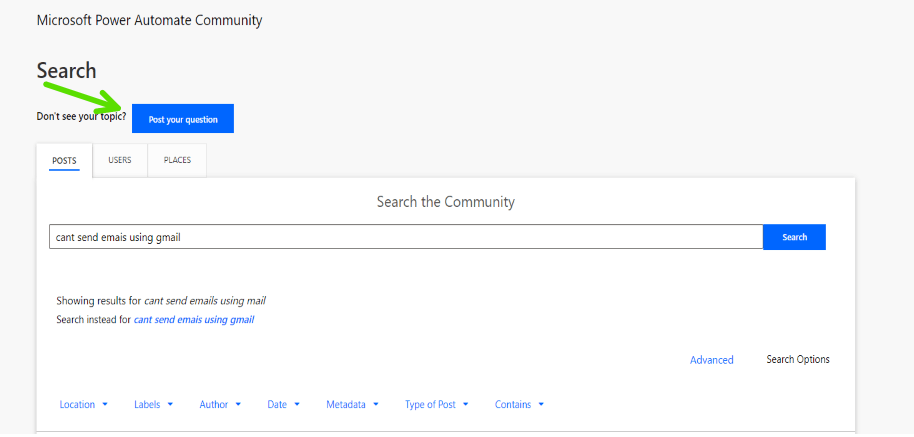The height and width of the screenshot is (437, 914).
Task: Open the Author filter dropdown
Action: tap(220, 404)
